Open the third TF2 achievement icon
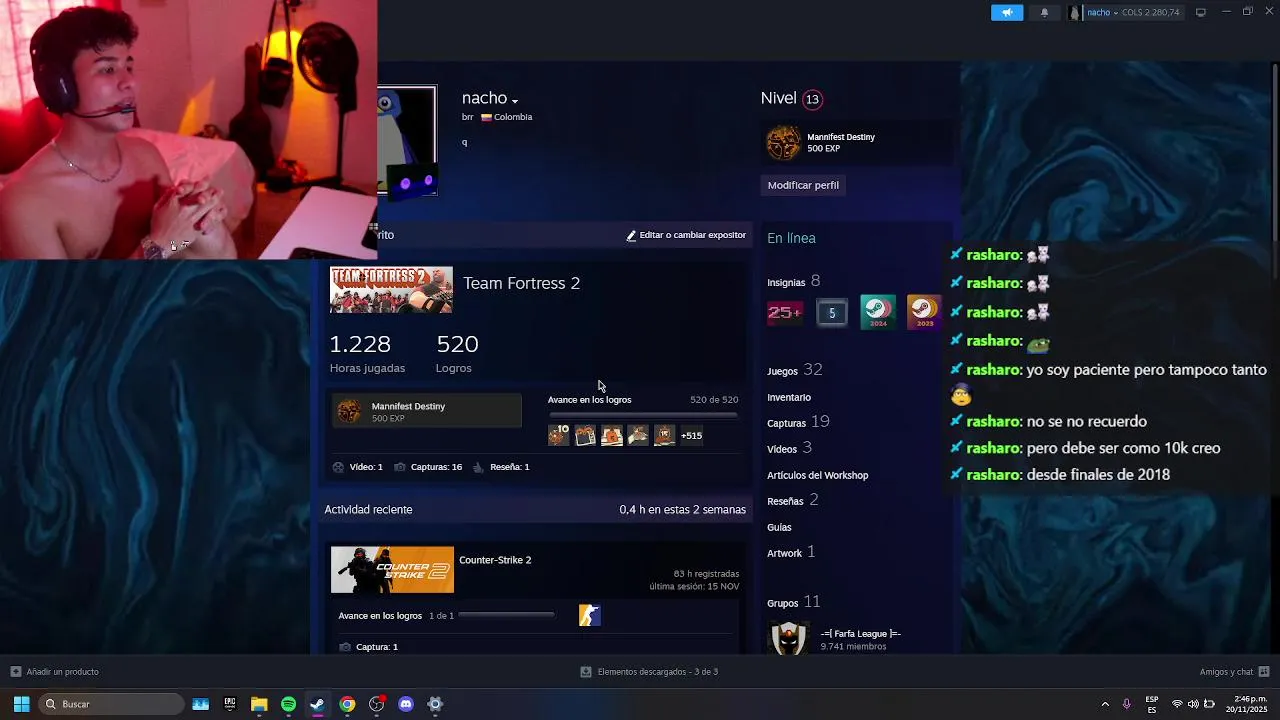This screenshot has height=720, width=1280. [x=611, y=435]
